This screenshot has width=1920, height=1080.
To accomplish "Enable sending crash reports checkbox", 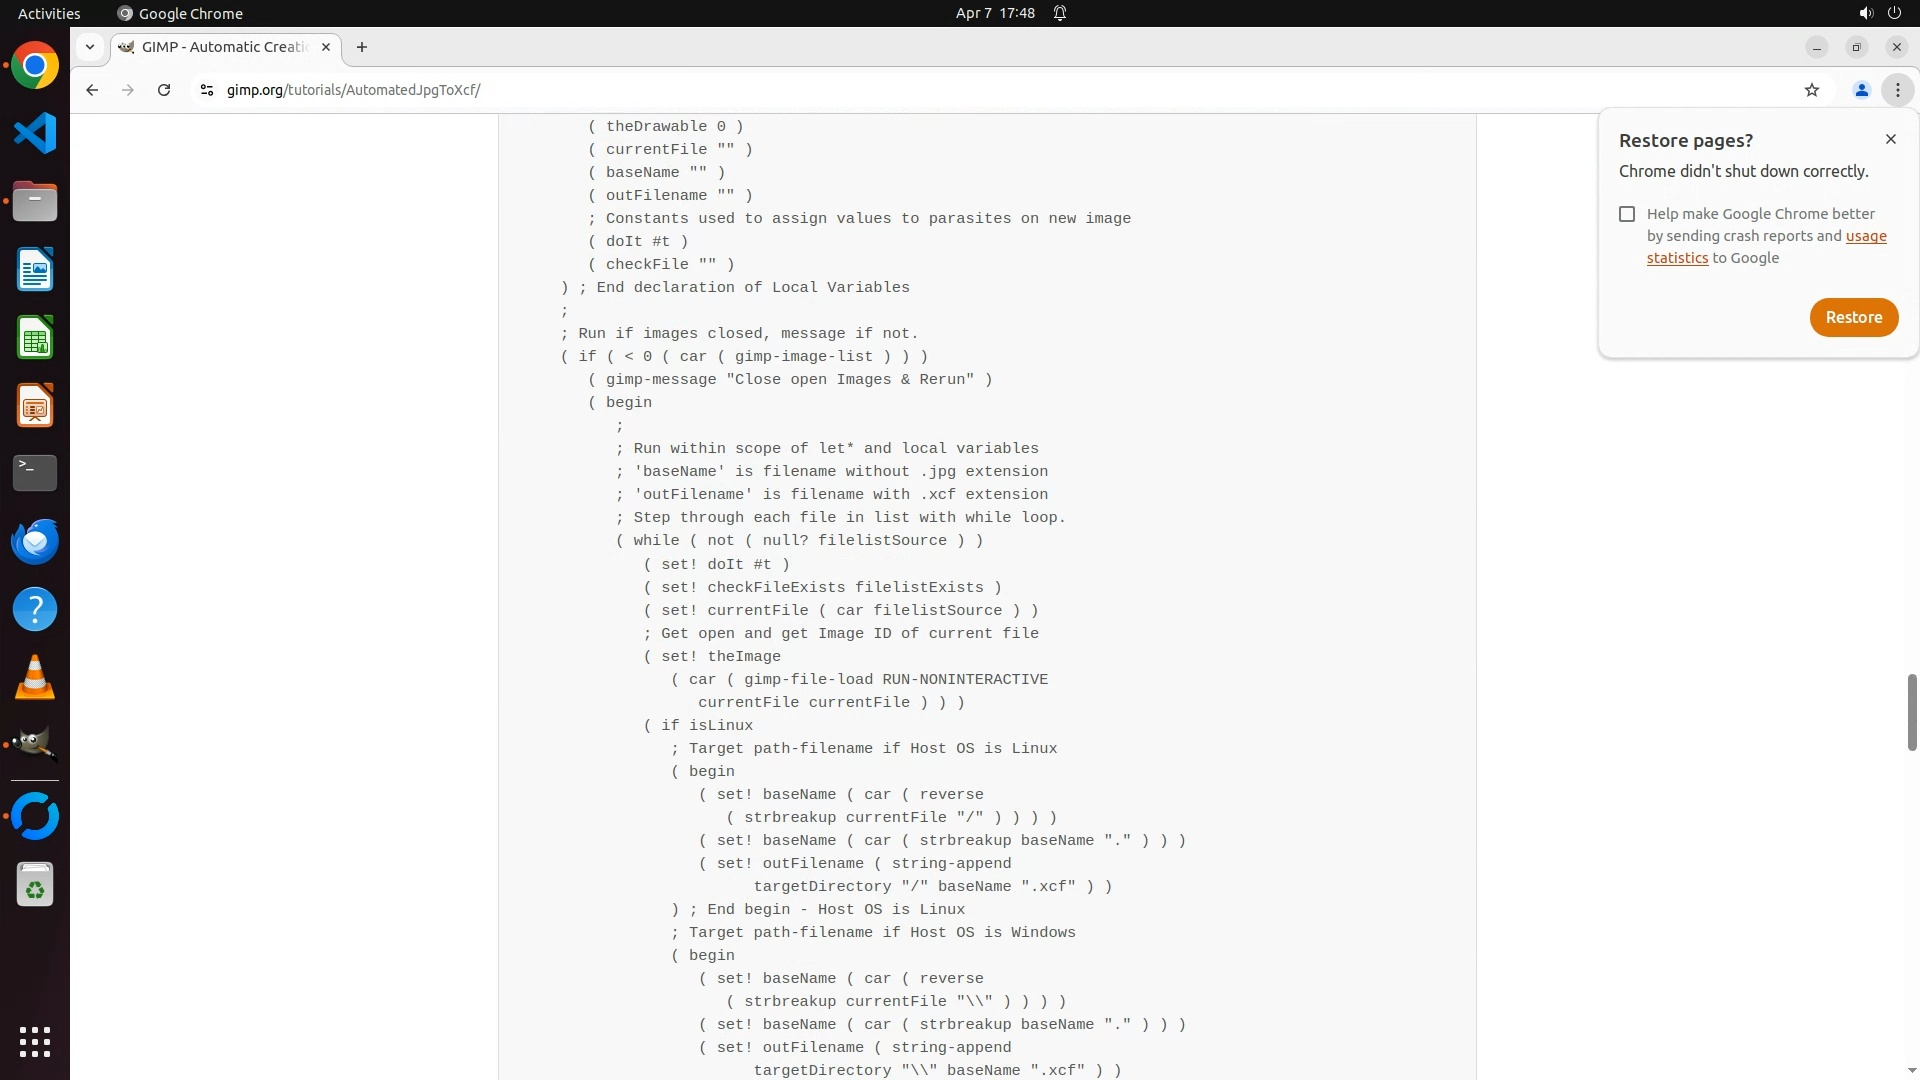I will point(1627,214).
